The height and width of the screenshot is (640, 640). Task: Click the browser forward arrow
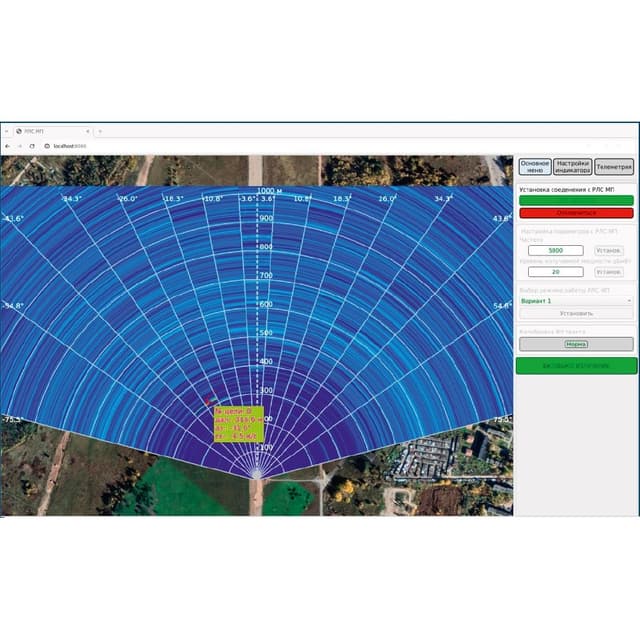click(x=20, y=146)
